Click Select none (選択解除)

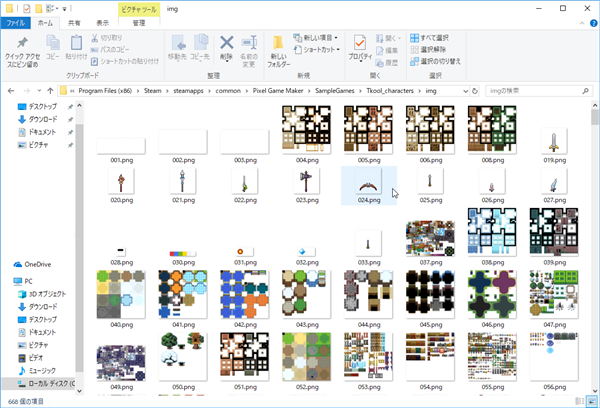click(x=428, y=49)
